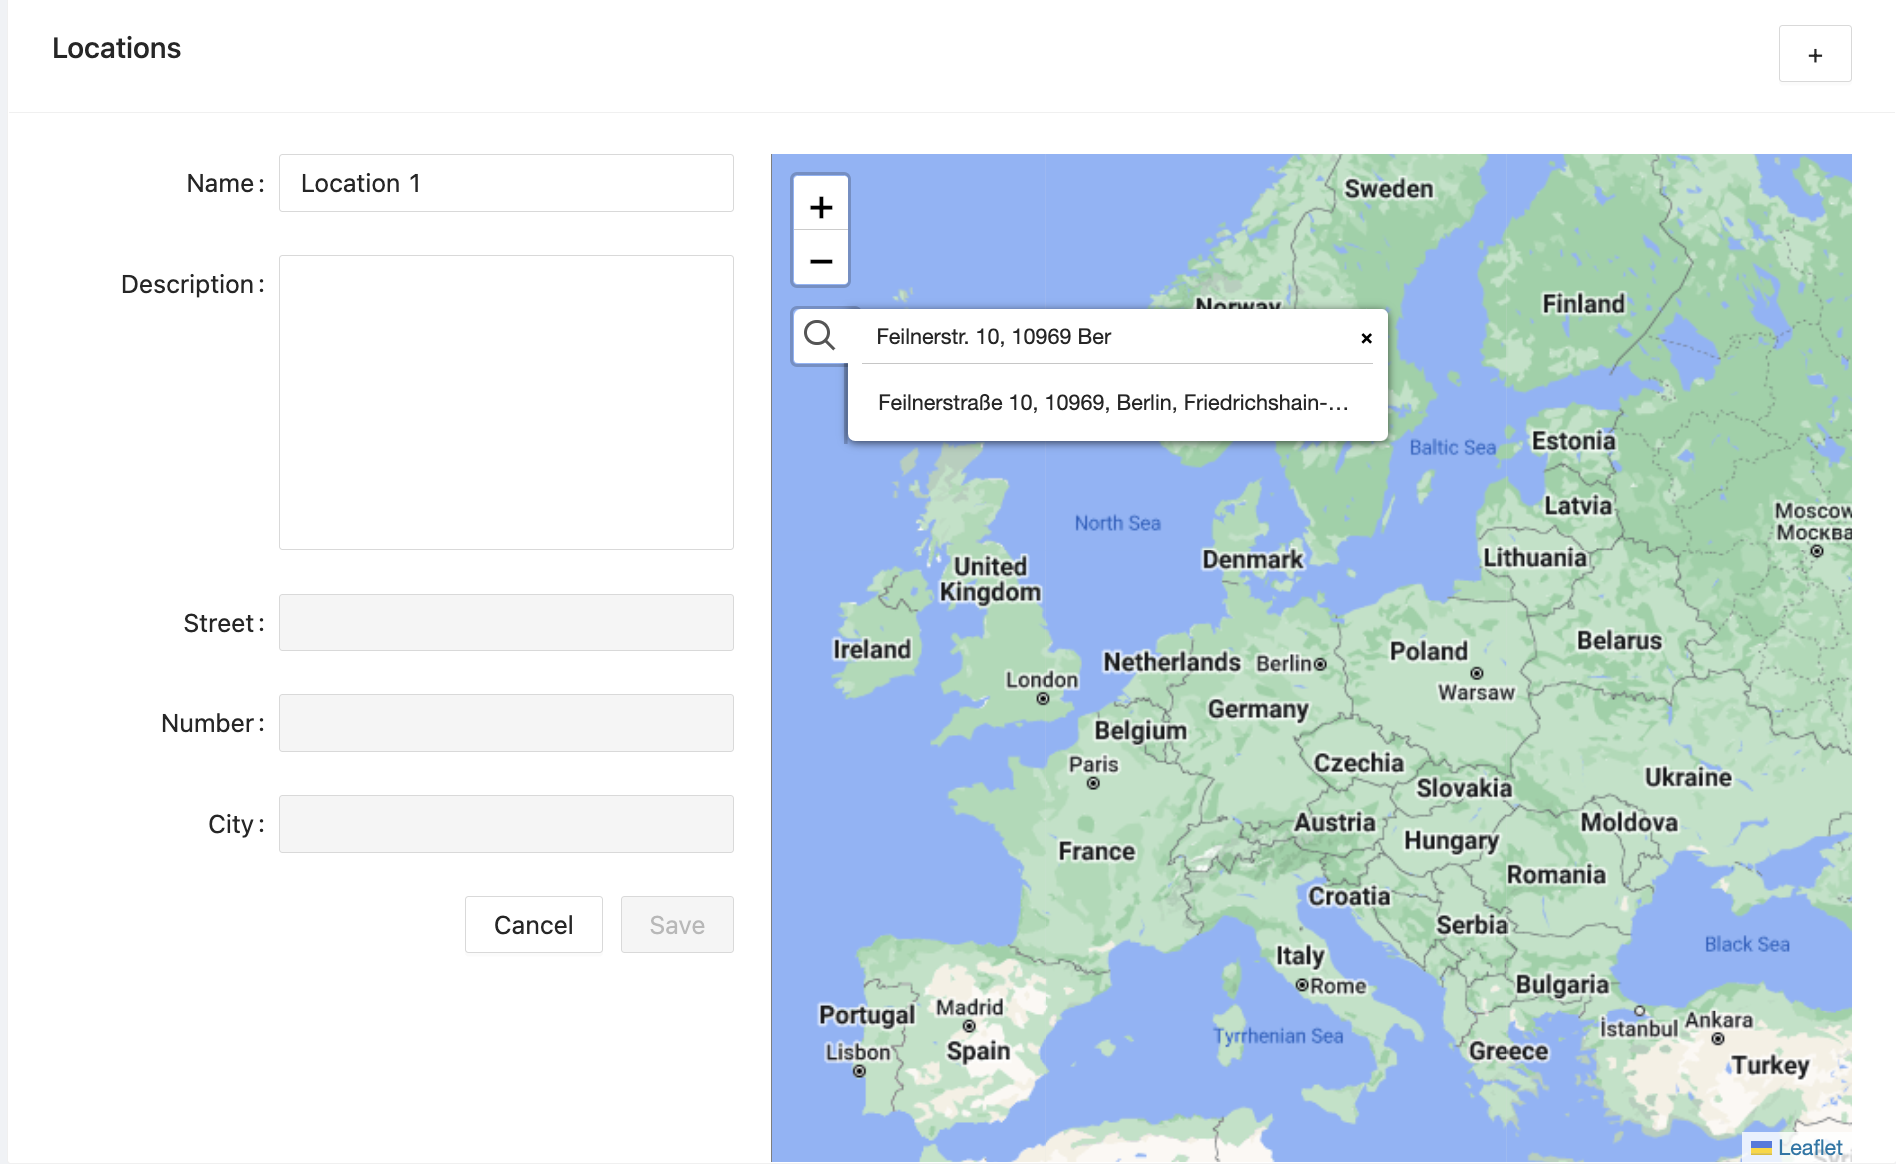Click the Locations page heading
The image size is (1896, 1164).
coord(116,48)
